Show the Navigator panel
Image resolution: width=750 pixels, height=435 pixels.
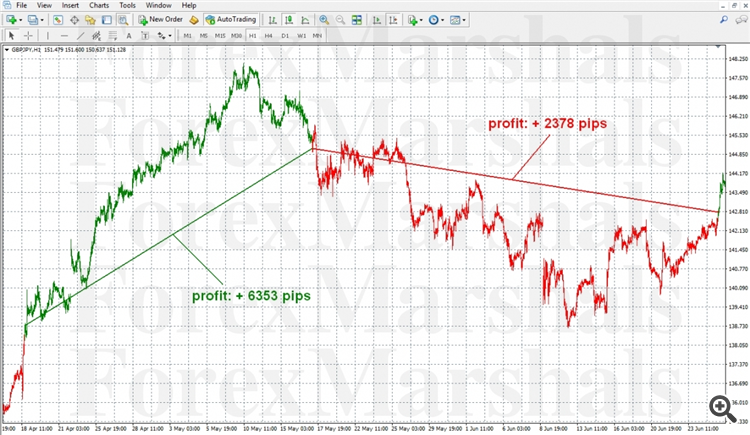tap(90, 20)
